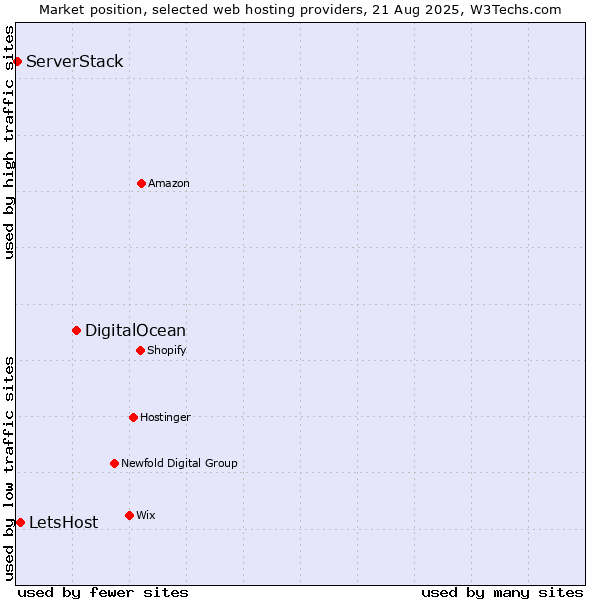Select the DigitalOcean label
Image resolution: width=600 pixels, height=600 pixels.
tap(135, 331)
